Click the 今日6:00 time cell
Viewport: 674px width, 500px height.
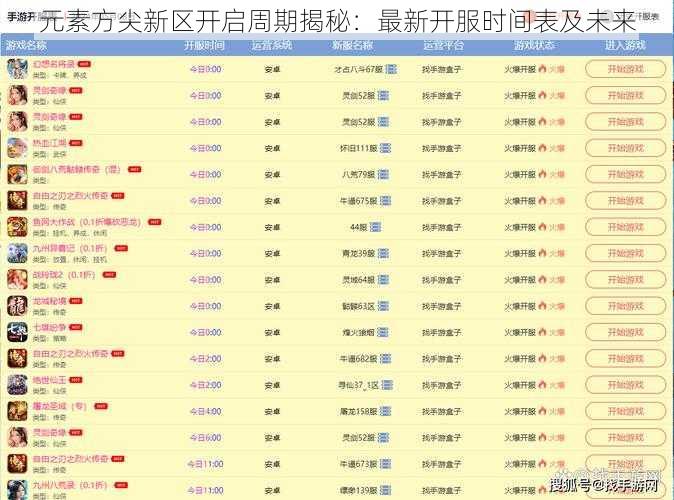(x=205, y=438)
